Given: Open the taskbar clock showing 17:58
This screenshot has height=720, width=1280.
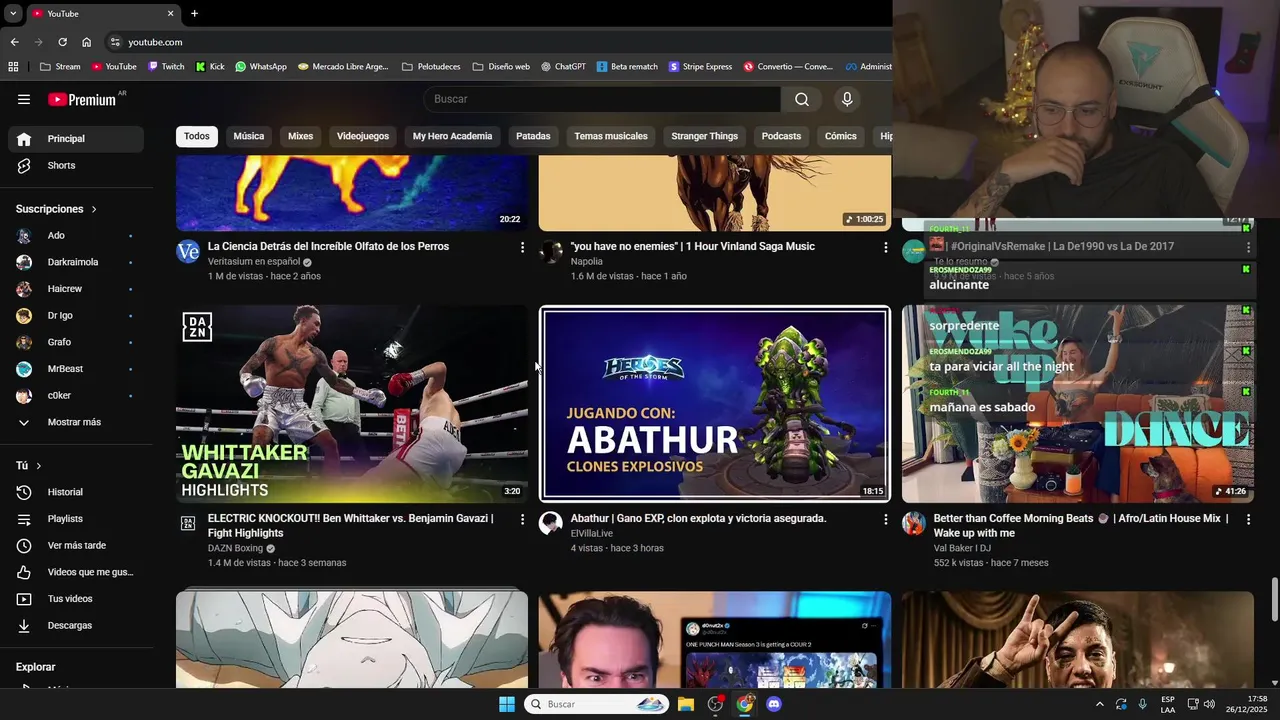Looking at the screenshot, I should [x=1246, y=704].
